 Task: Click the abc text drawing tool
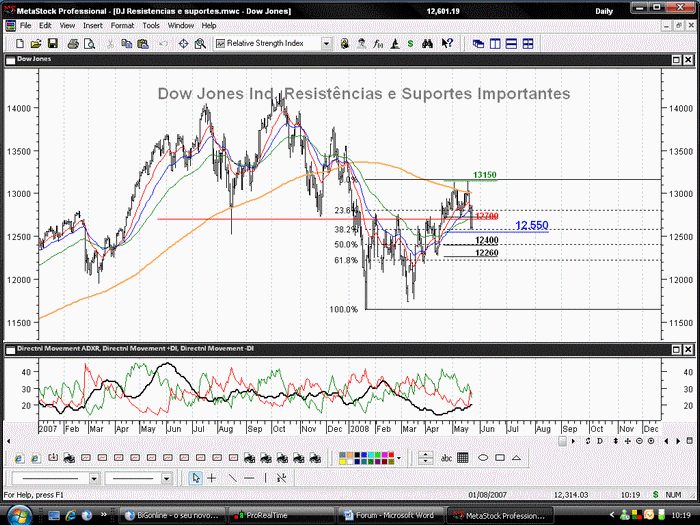click(x=446, y=458)
